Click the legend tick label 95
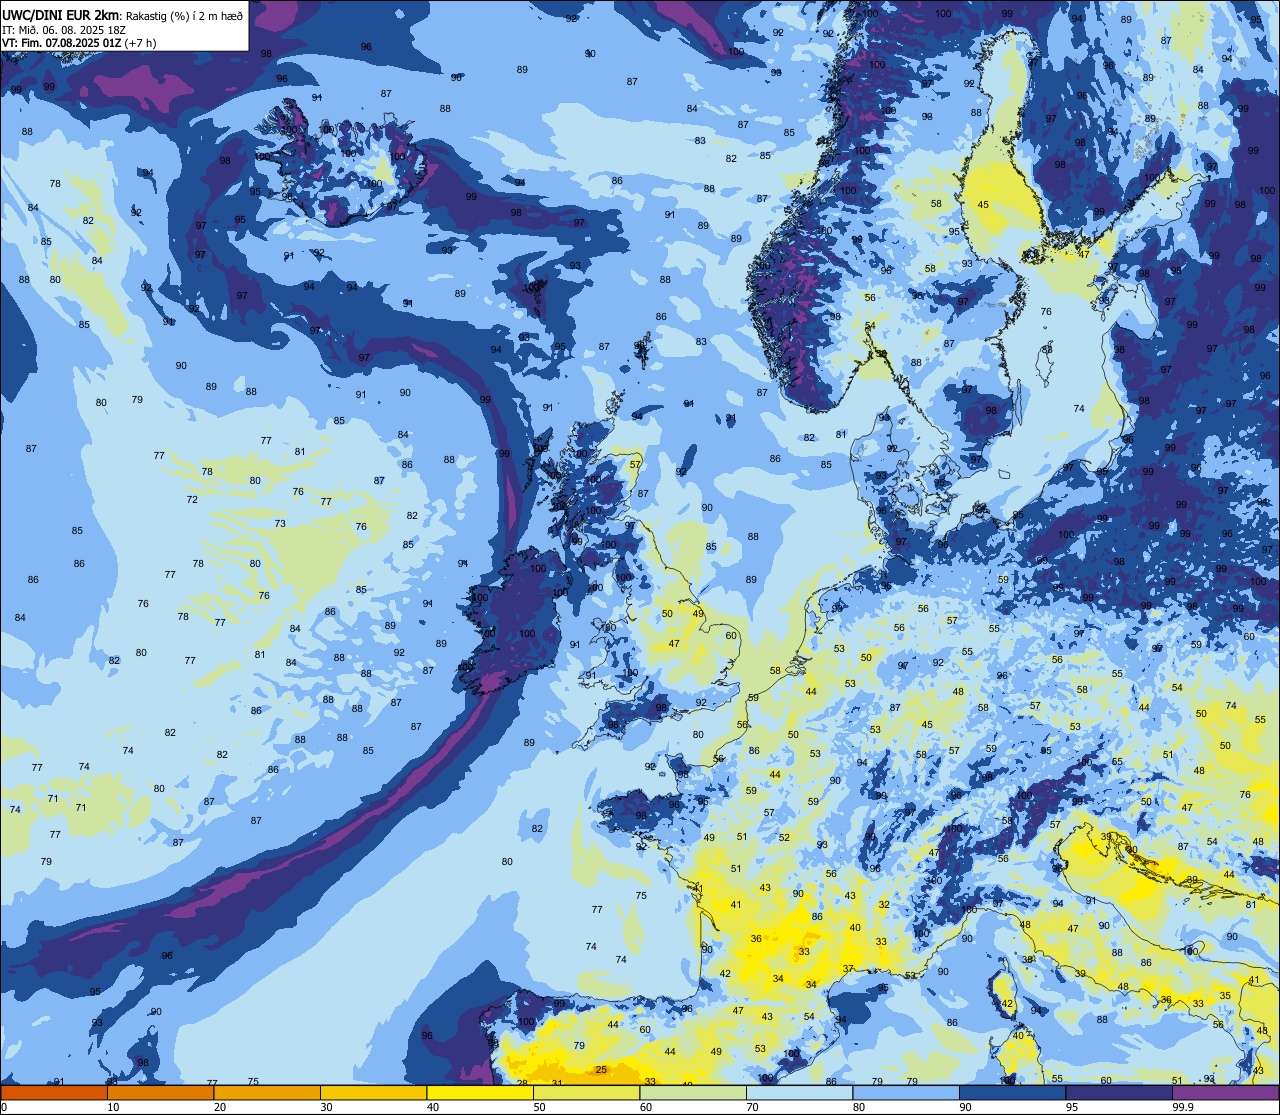This screenshot has width=1280, height=1115. click(1072, 1107)
